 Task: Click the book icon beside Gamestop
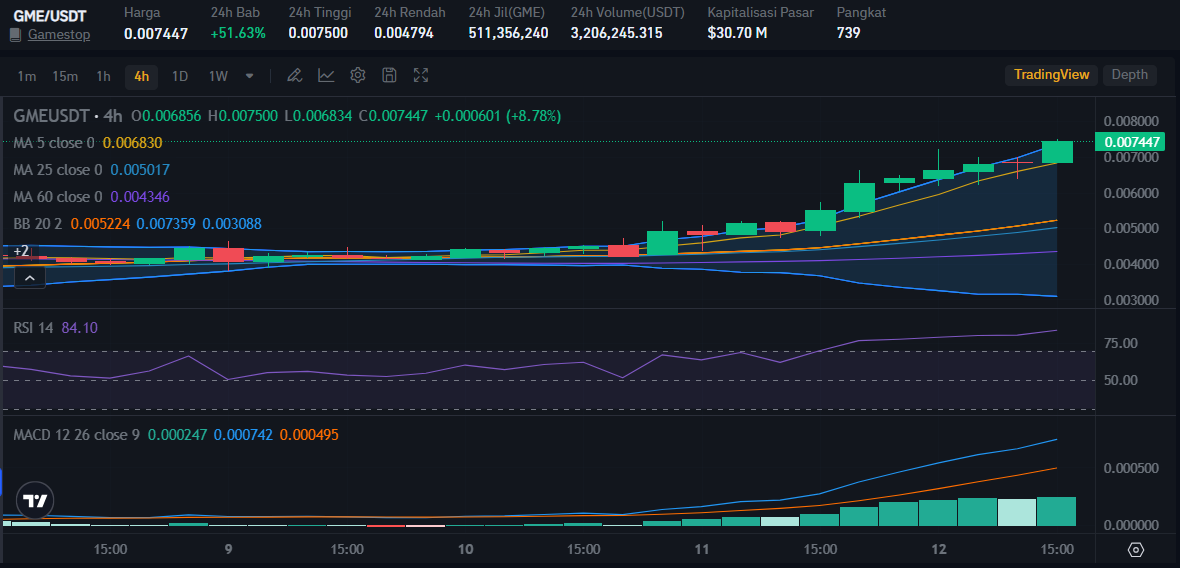point(15,35)
